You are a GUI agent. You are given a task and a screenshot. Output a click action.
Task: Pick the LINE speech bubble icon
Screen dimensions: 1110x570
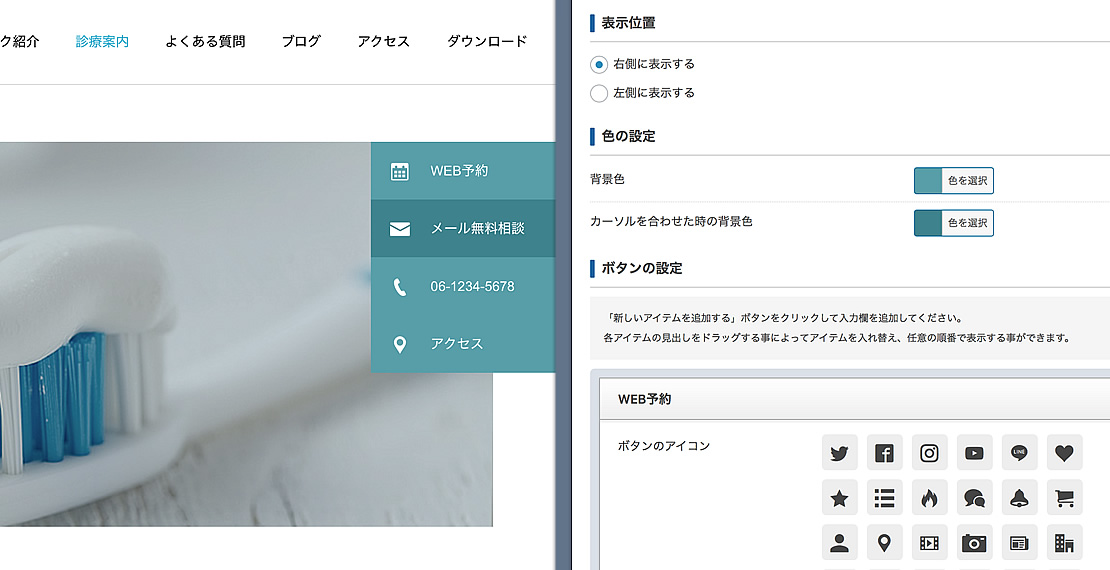click(x=1019, y=452)
